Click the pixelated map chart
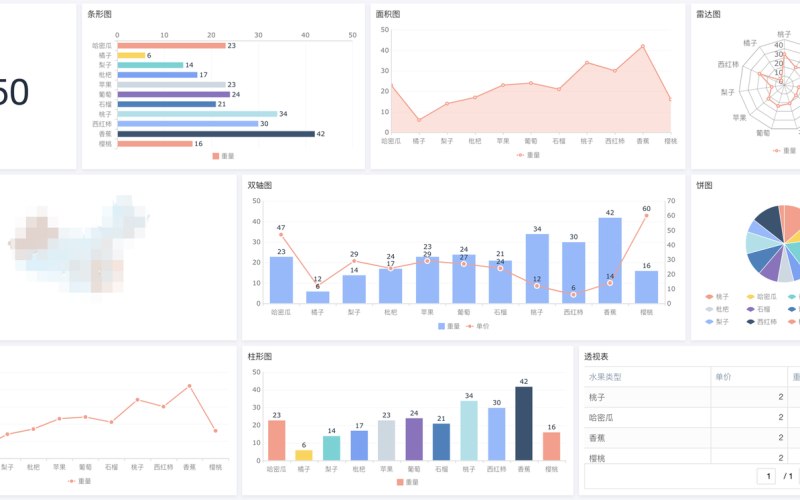The height and width of the screenshot is (500, 800). [79, 244]
